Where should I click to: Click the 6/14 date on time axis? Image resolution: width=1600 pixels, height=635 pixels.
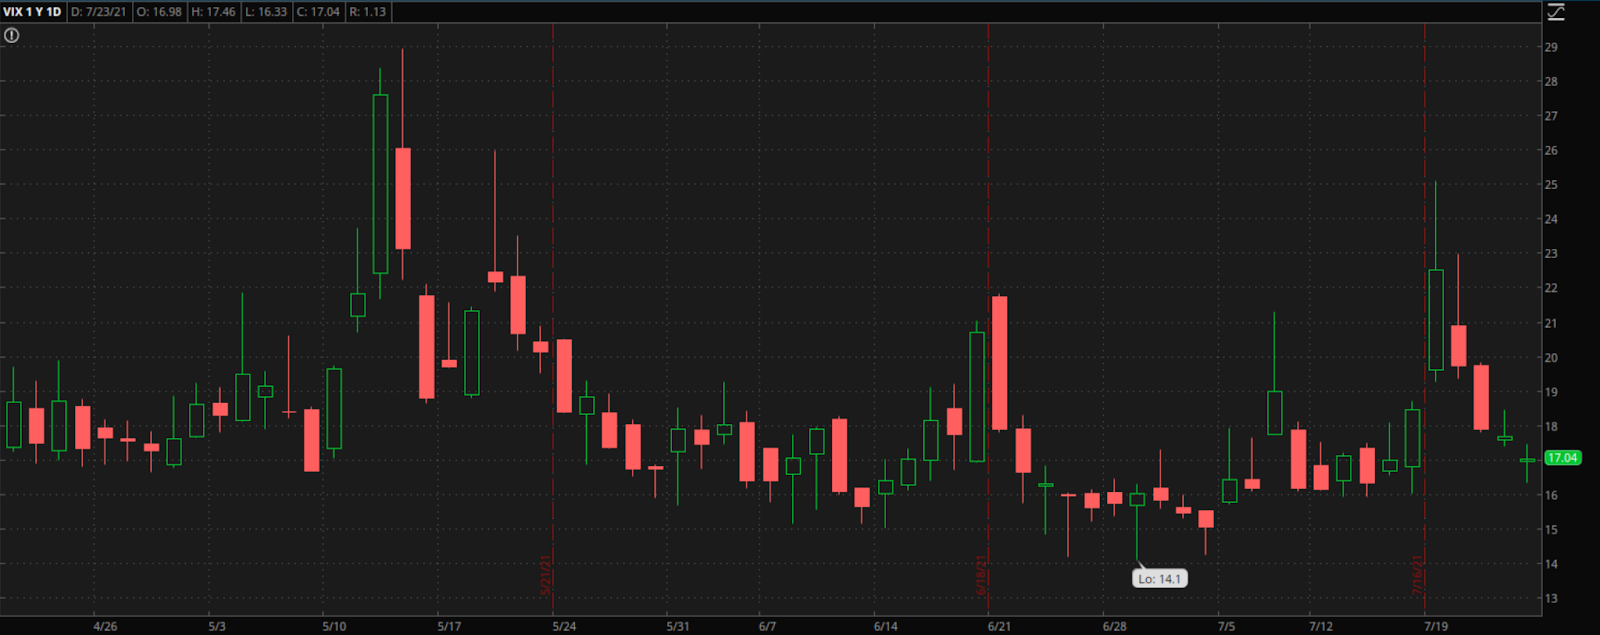click(885, 627)
